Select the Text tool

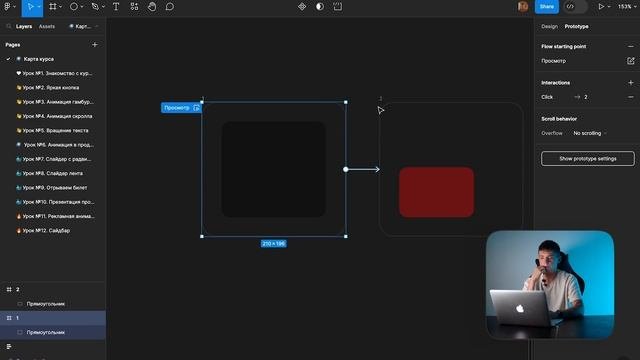click(x=116, y=7)
